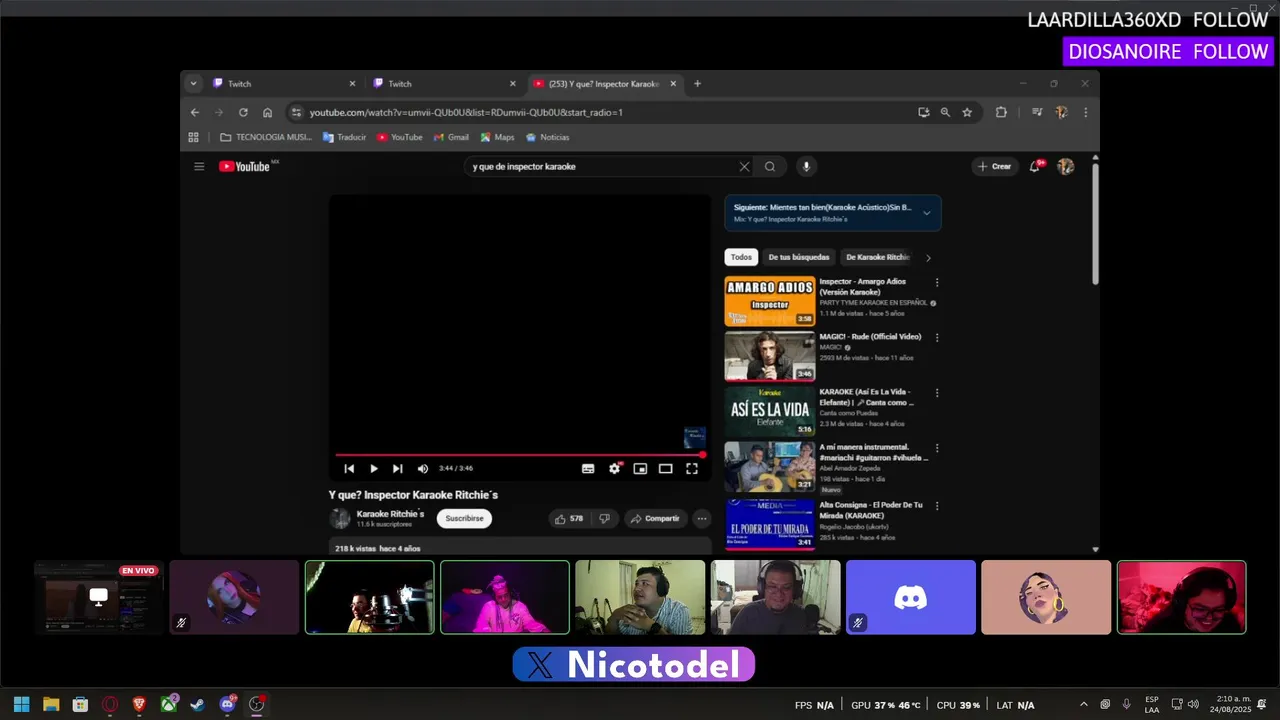Open the TECNOLOGIA MUSI... bookmark folder
Viewport: 1280px width, 720px height.
(266, 138)
